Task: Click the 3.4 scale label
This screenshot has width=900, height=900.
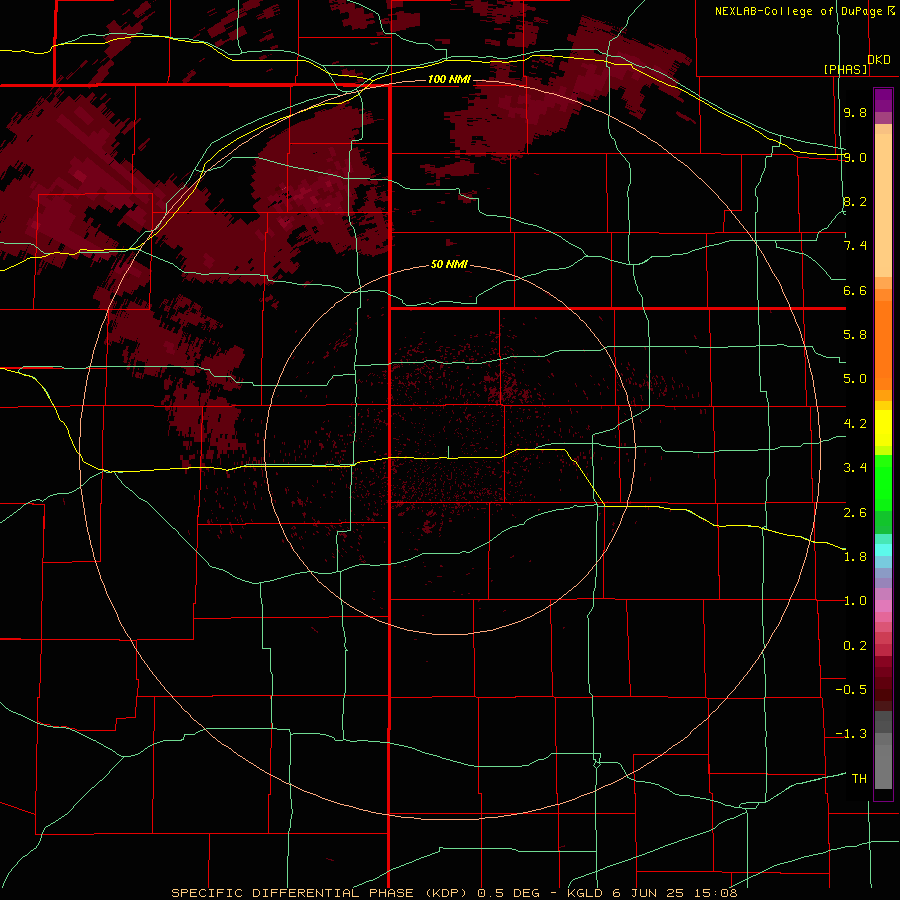Action: [855, 468]
